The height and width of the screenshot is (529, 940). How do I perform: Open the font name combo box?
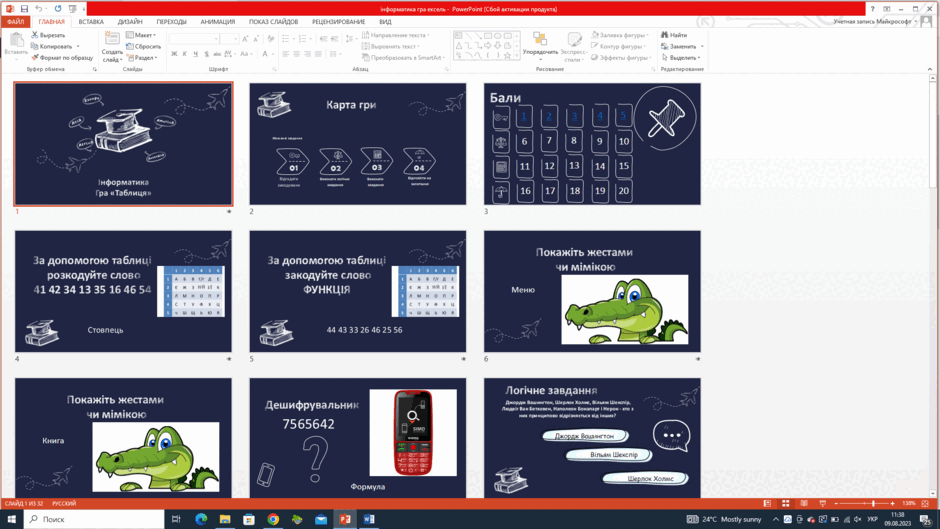194,38
